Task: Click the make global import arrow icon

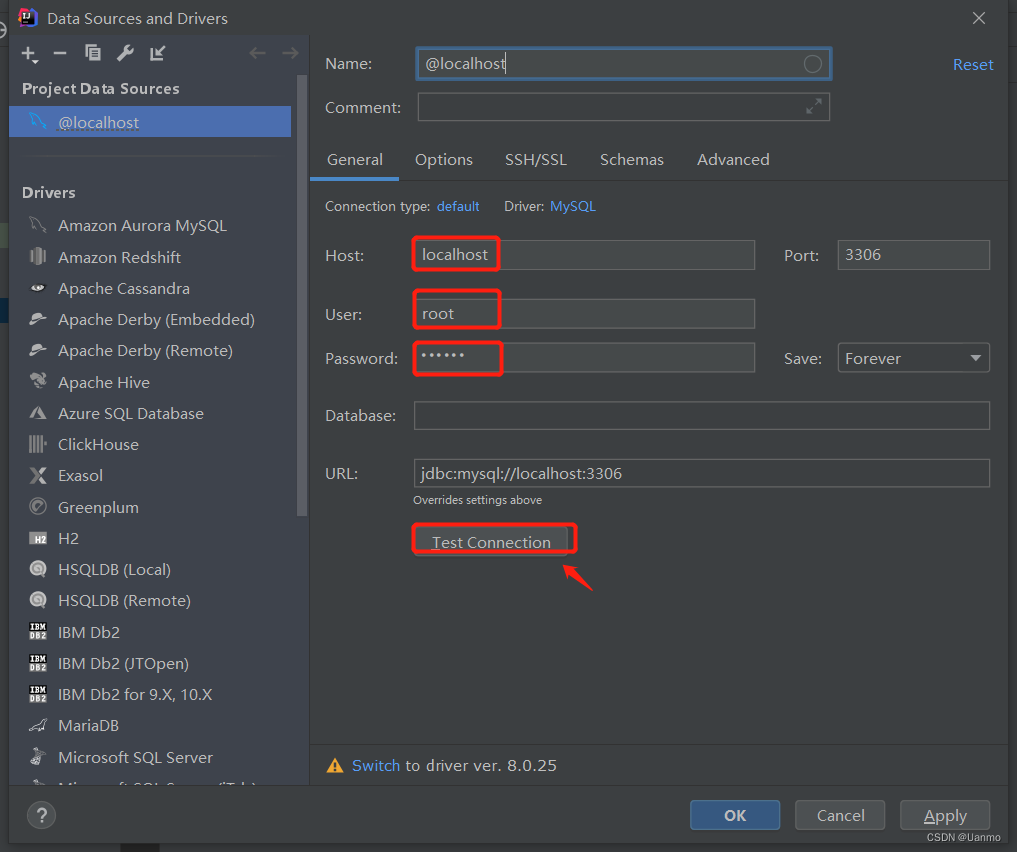Action: point(158,53)
